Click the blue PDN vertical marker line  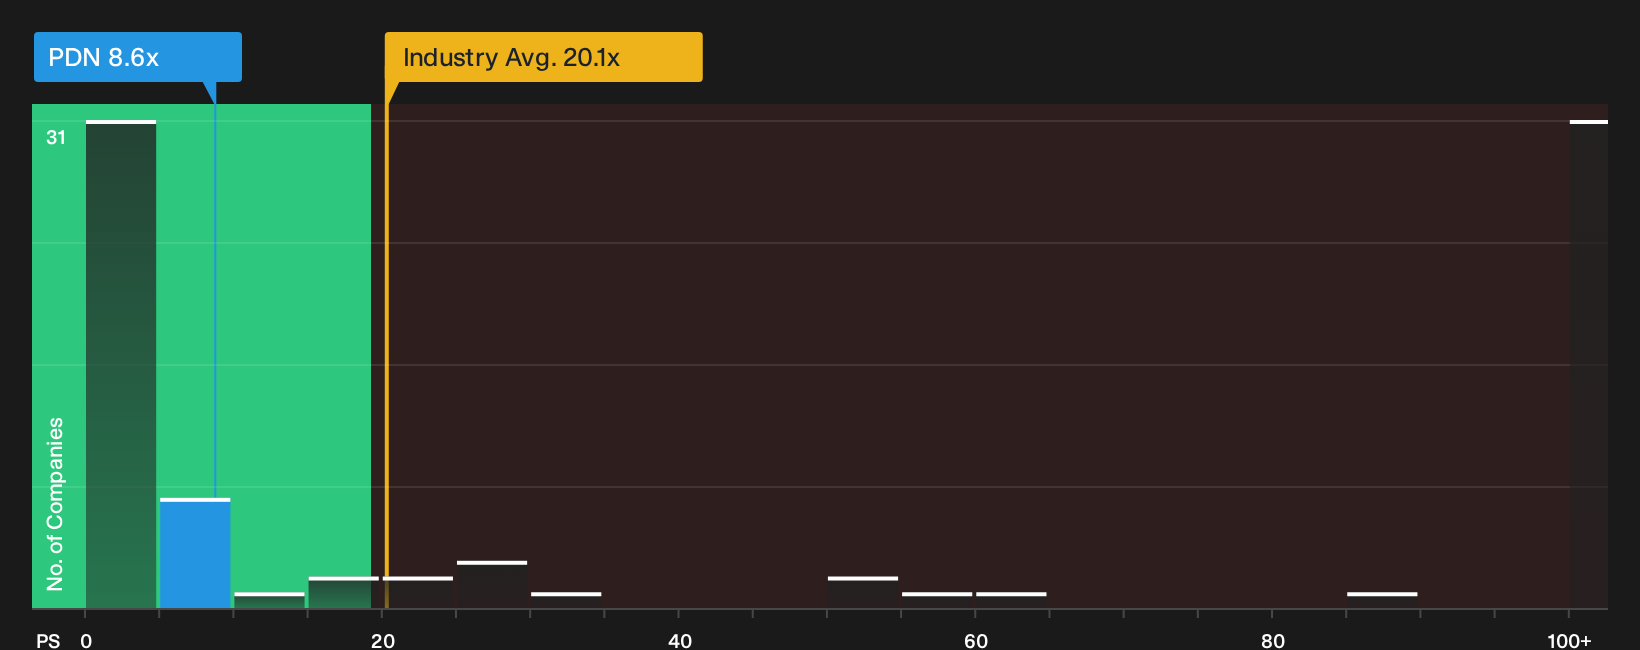[x=214, y=300]
